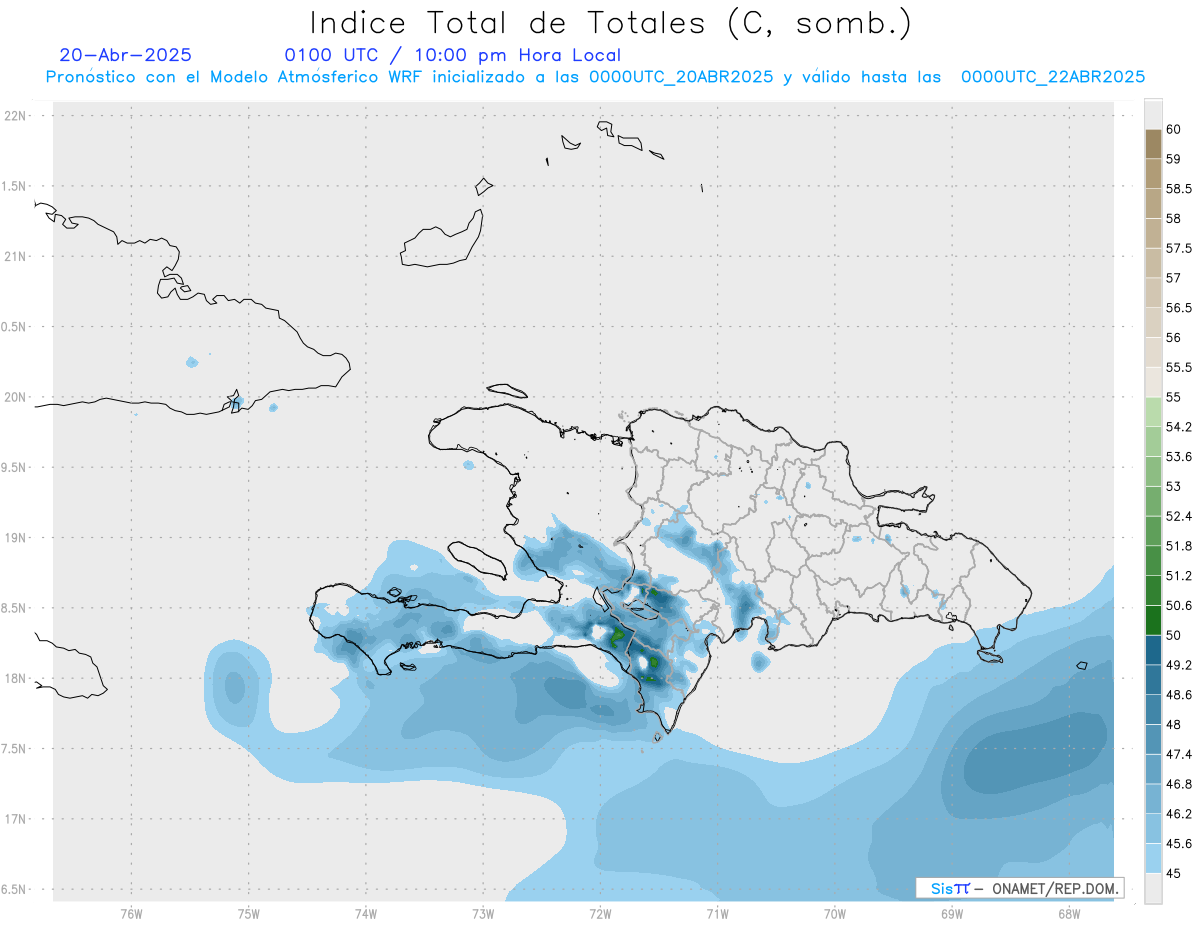Click the legend value '50'
1200x927 pixels.
[1174, 635]
